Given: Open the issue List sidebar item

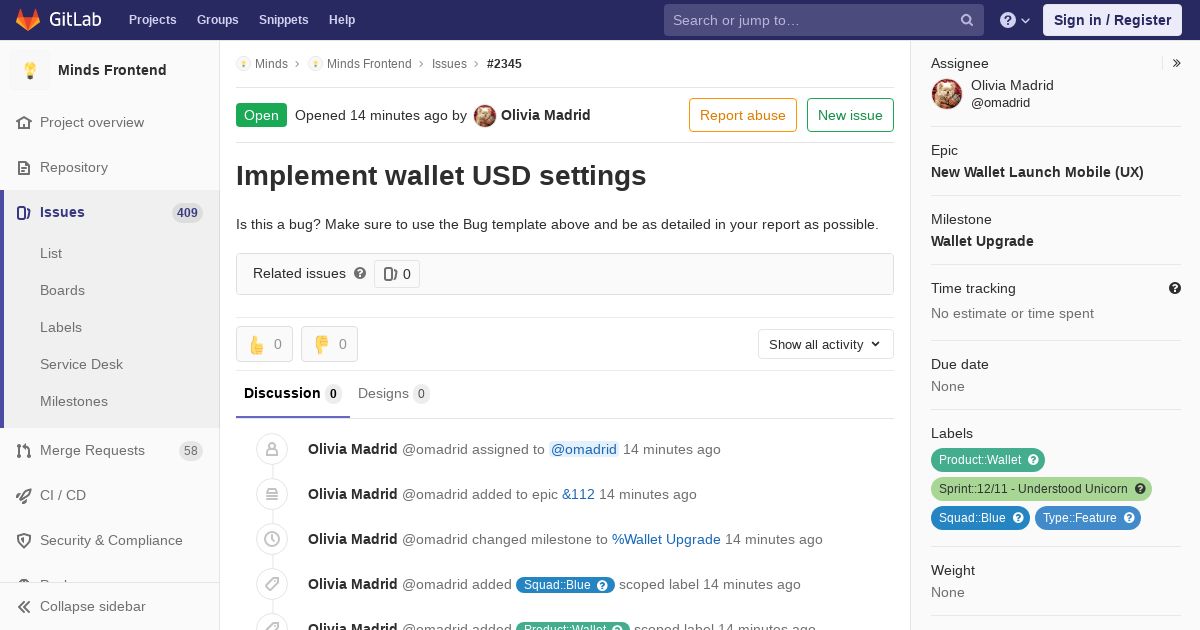Looking at the screenshot, I should point(51,253).
